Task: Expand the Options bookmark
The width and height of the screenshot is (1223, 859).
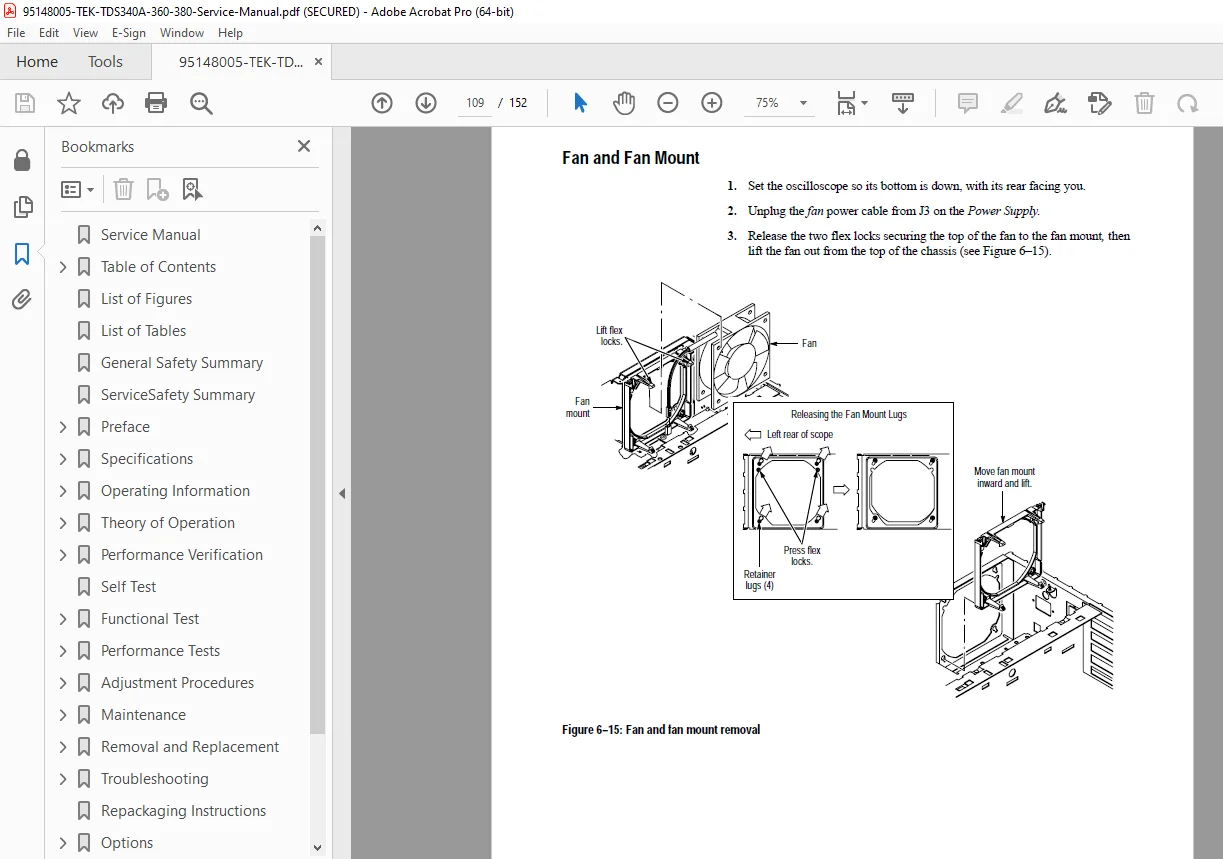Action: (63, 843)
